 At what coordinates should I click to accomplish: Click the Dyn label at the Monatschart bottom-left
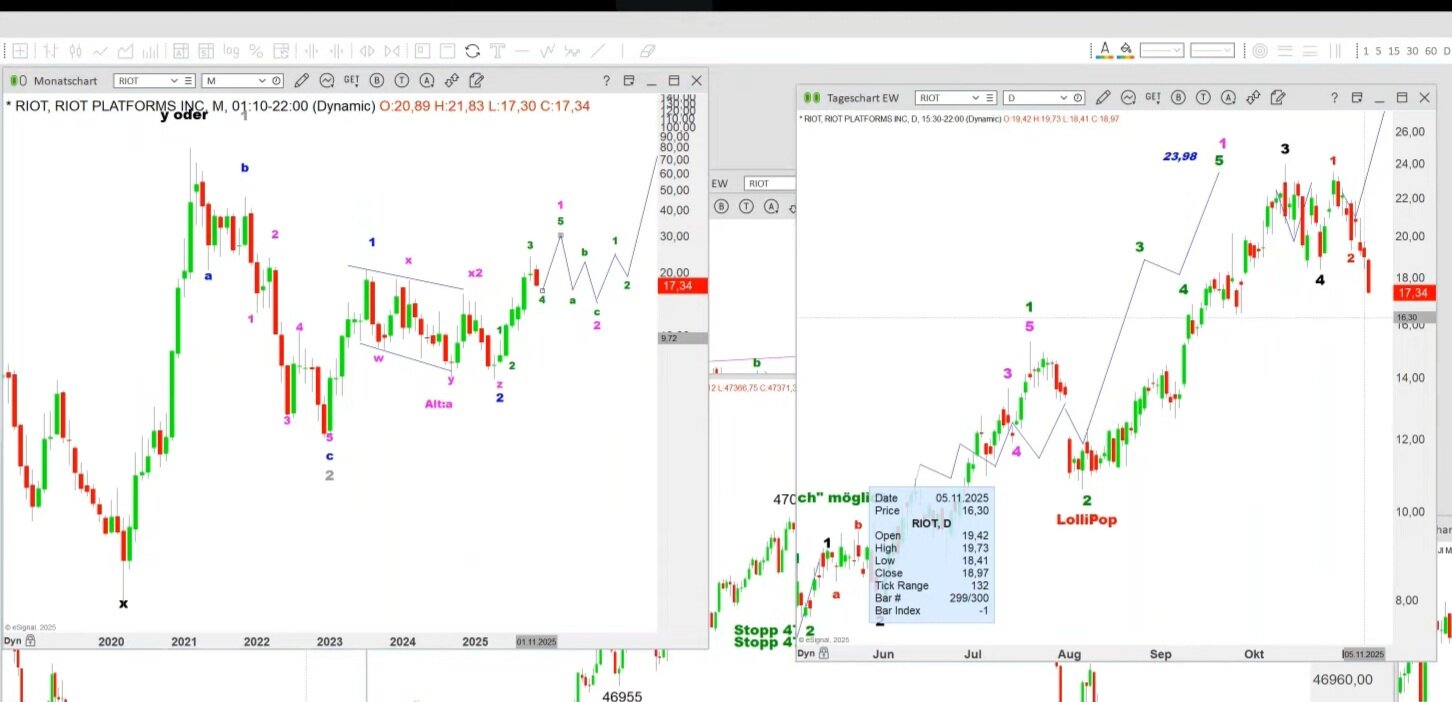[13, 641]
